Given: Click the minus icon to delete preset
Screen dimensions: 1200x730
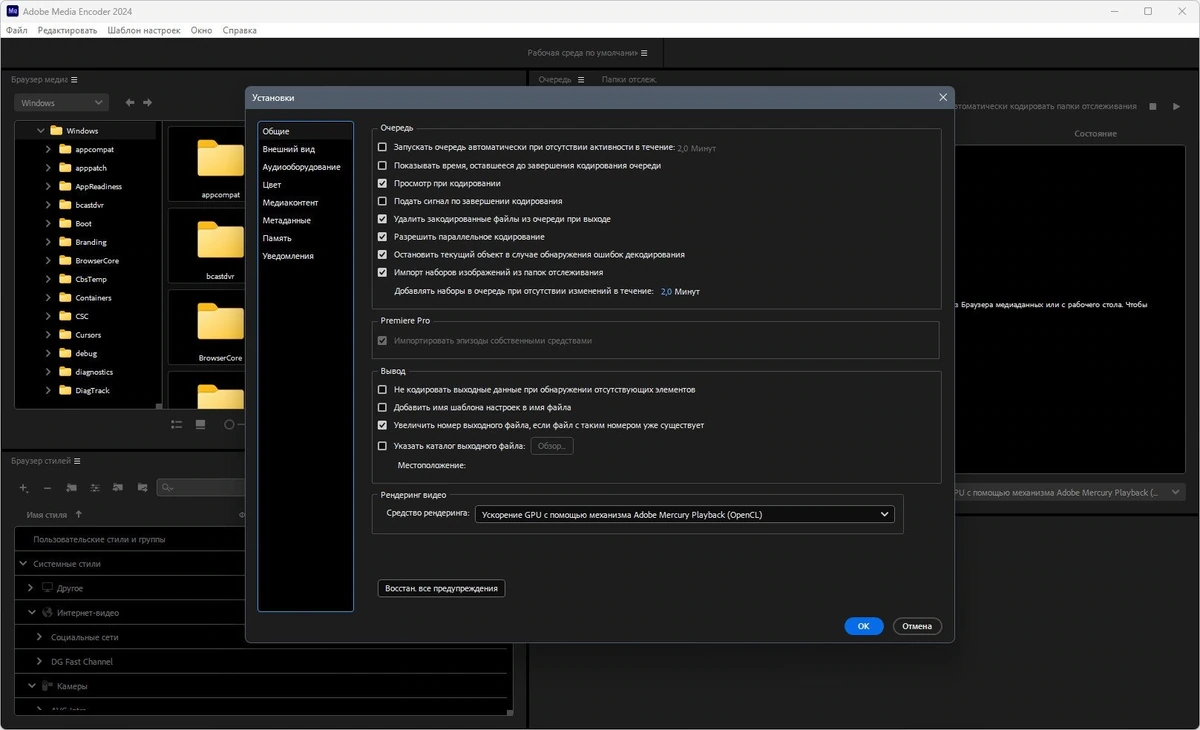Looking at the screenshot, I should pos(47,488).
